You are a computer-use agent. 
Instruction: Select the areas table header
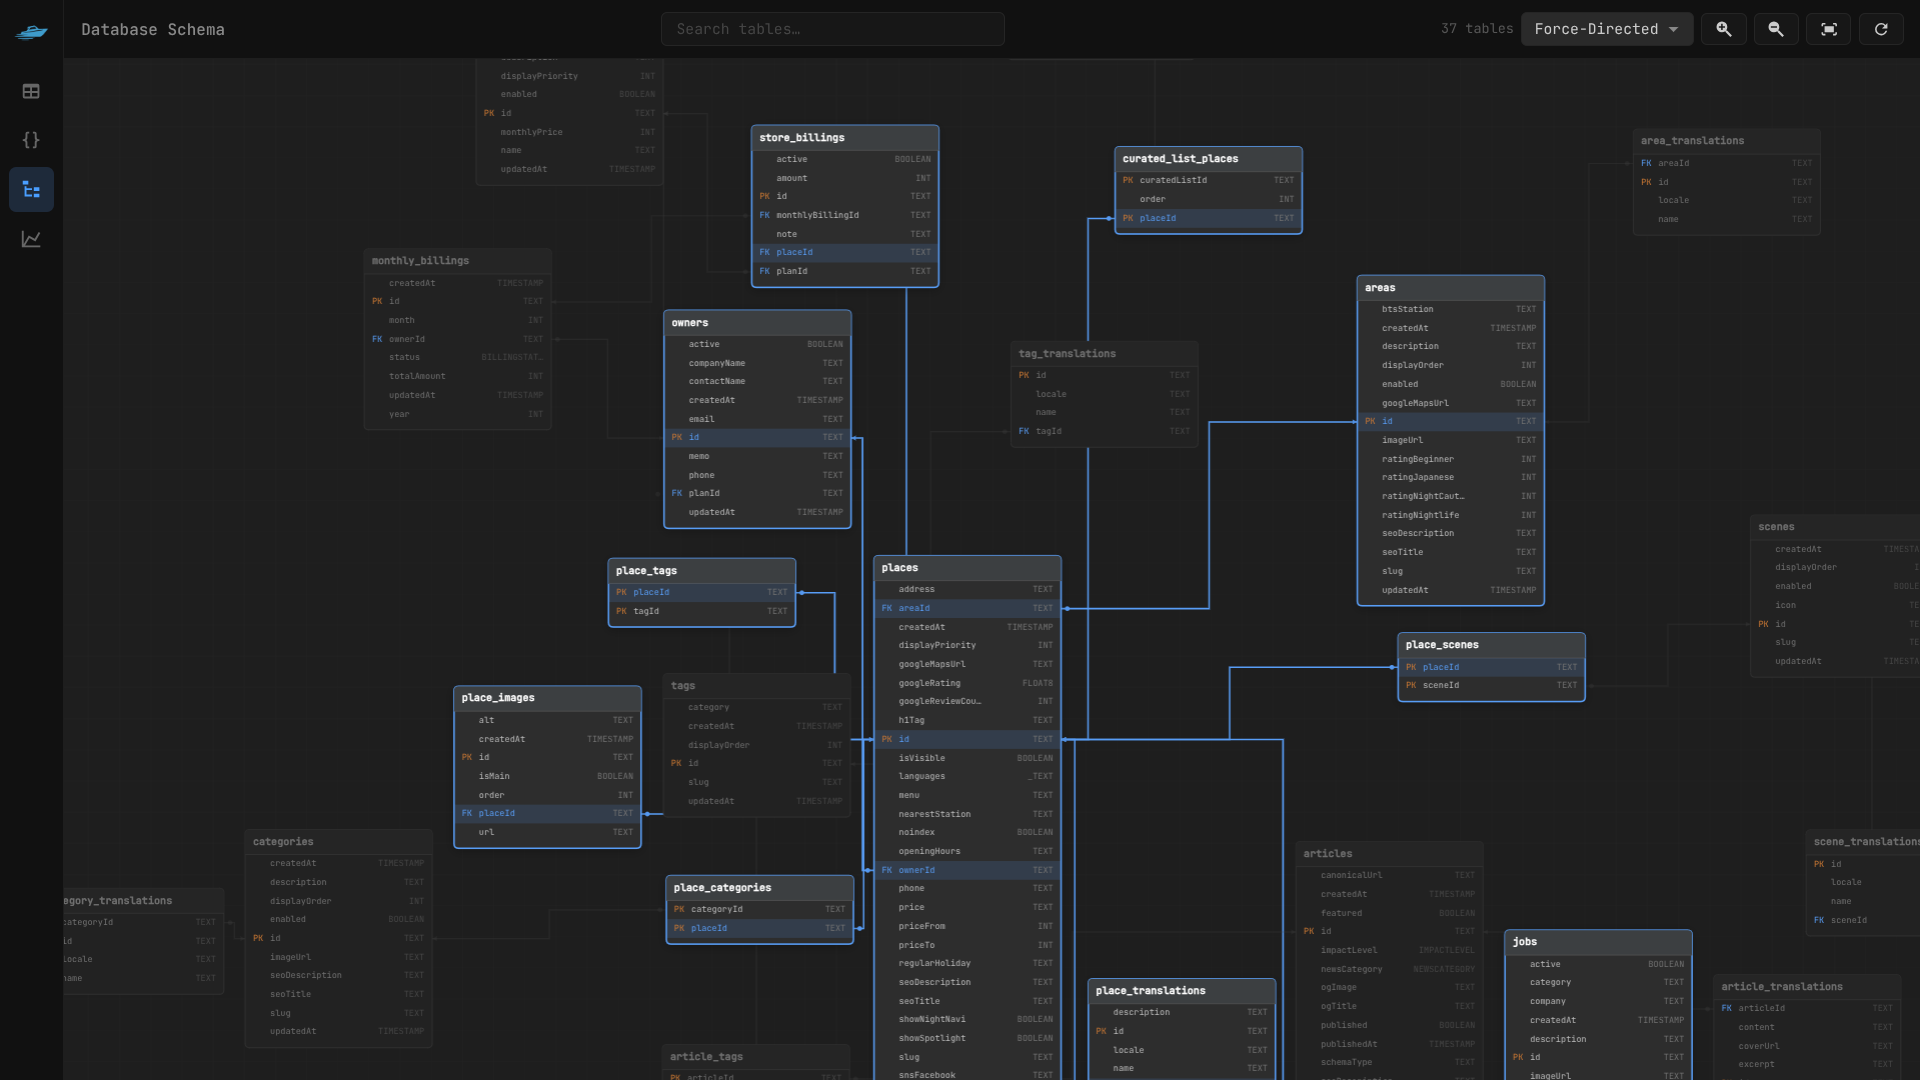tap(1451, 288)
